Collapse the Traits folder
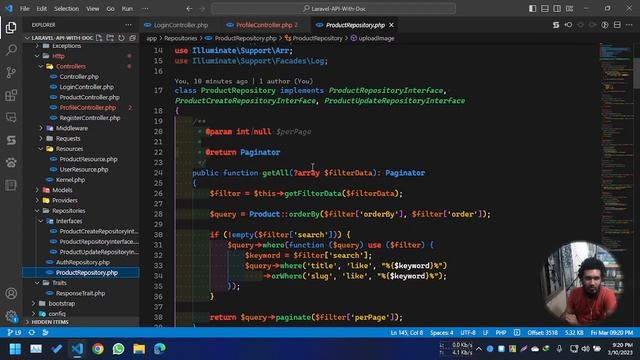 pyautogui.click(x=59, y=283)
